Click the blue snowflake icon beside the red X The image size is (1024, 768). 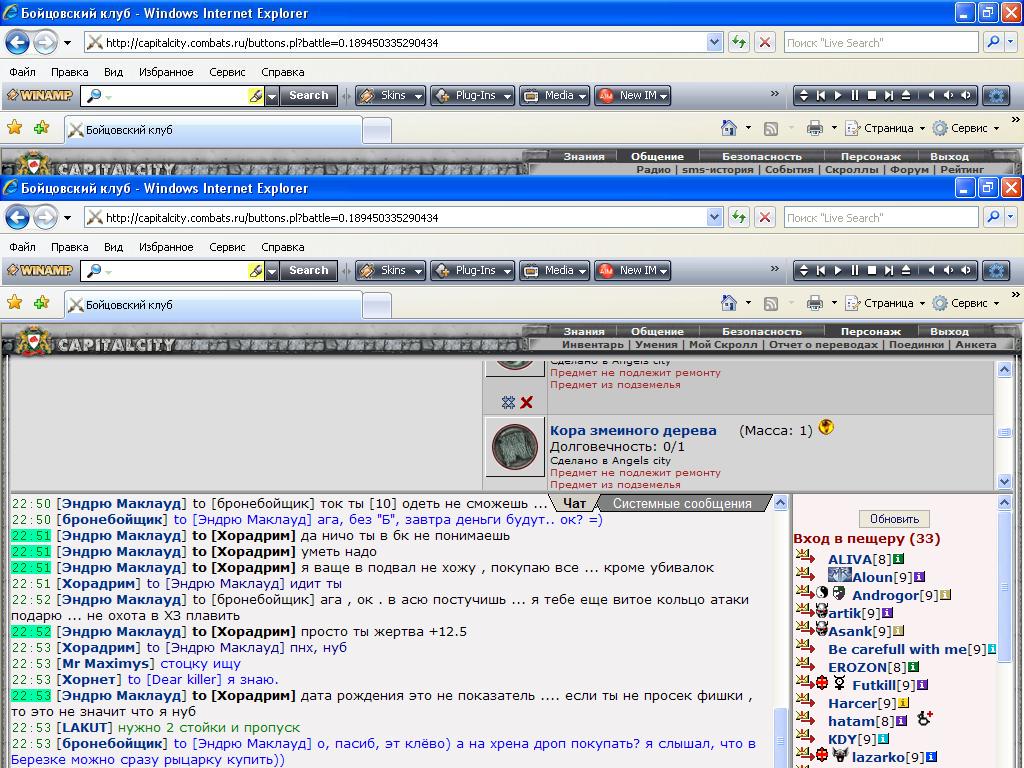pos(508,402)
